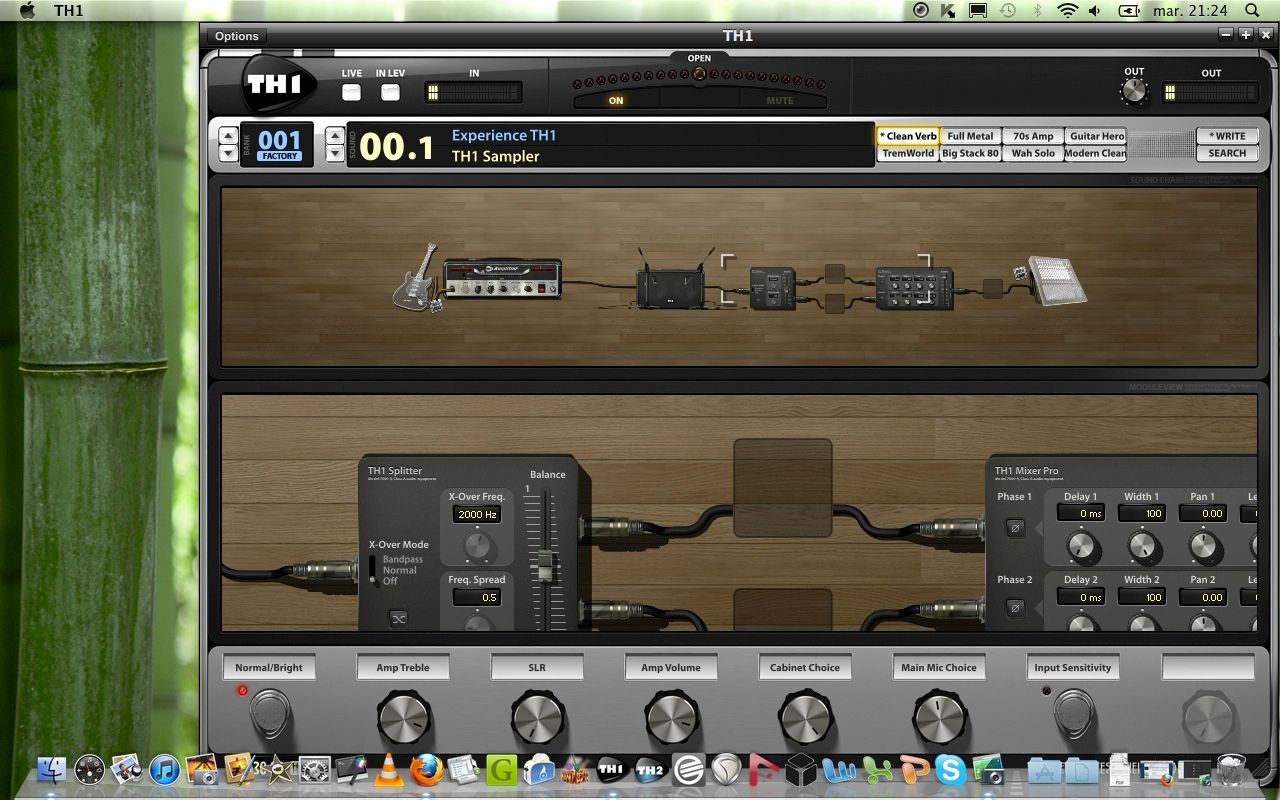Image resolution: width=1280 pixels, height=800 pixels.
Task: Click the WRITE button
Action: pos(1227,136)
